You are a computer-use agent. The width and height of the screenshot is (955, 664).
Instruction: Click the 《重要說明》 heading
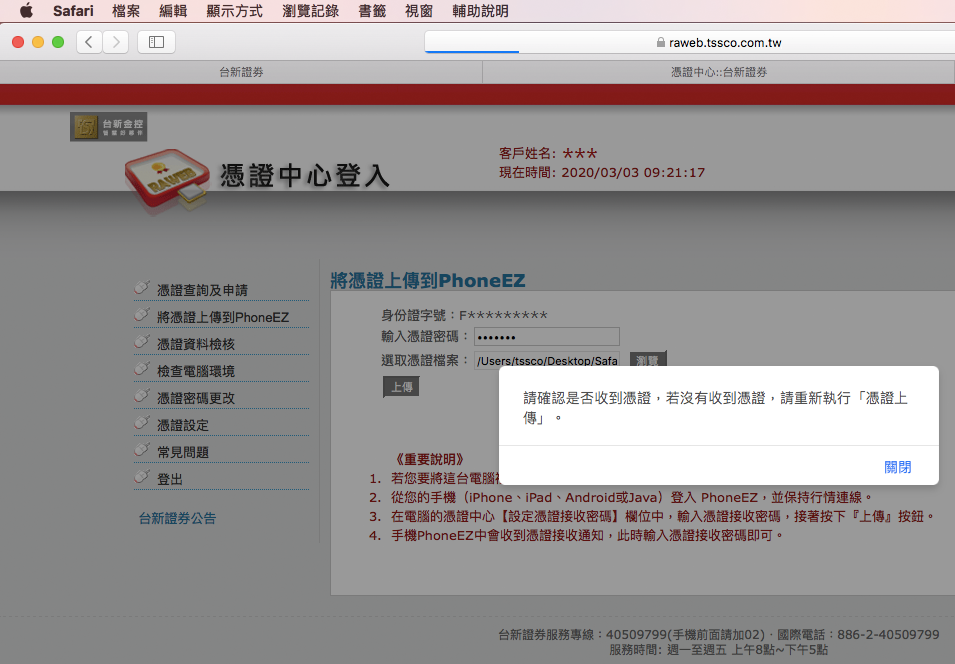click(x=430, y=459)
